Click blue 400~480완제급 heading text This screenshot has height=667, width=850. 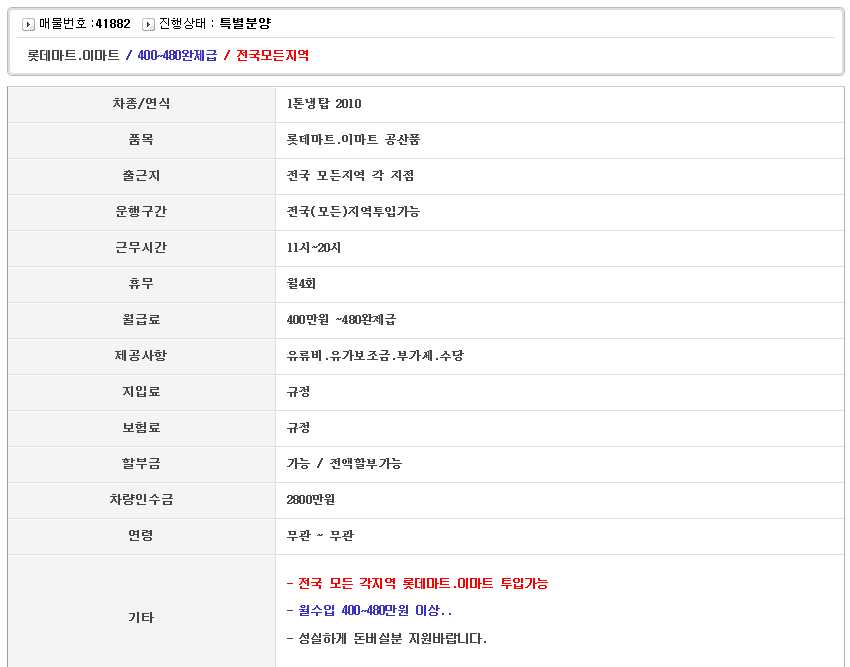coord(177,55)
